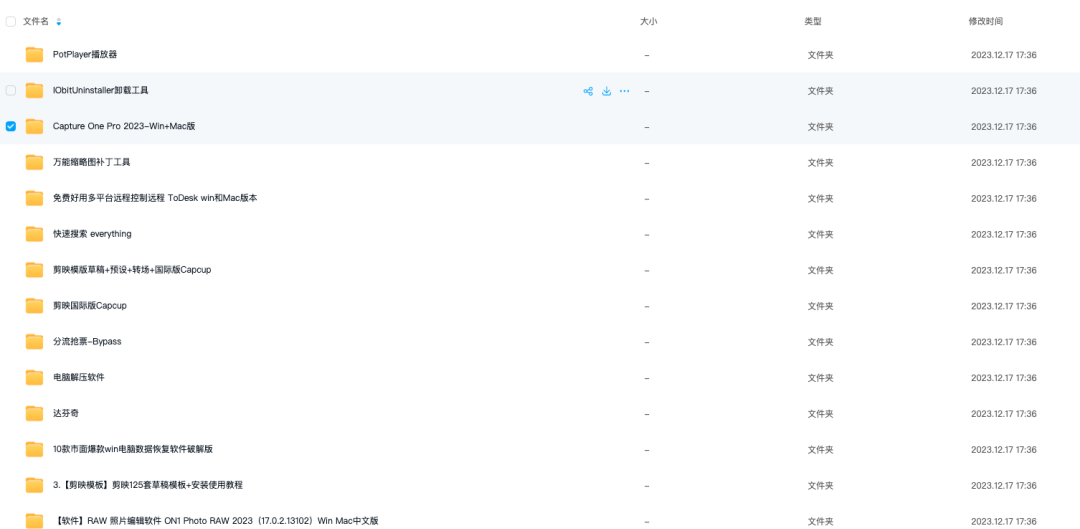Click size dash in Capture One Pro row
Viewport: 1080px width, 529px height.
coord(647,127)
